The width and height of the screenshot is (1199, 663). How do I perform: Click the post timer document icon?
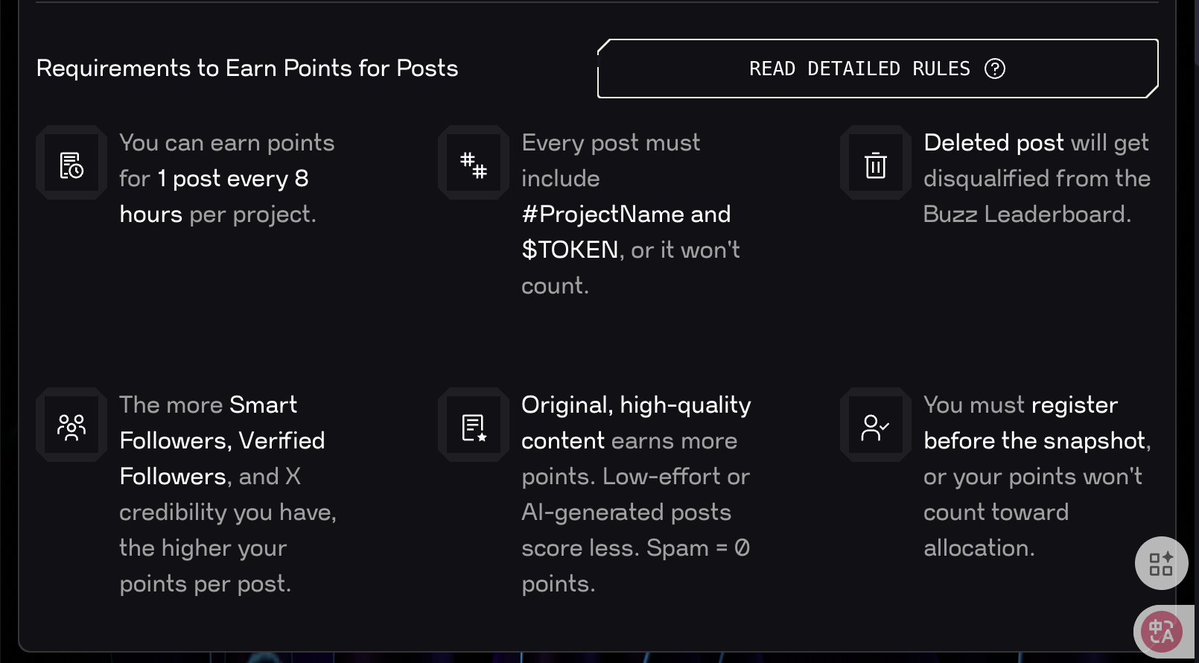[x=72, y=164]
